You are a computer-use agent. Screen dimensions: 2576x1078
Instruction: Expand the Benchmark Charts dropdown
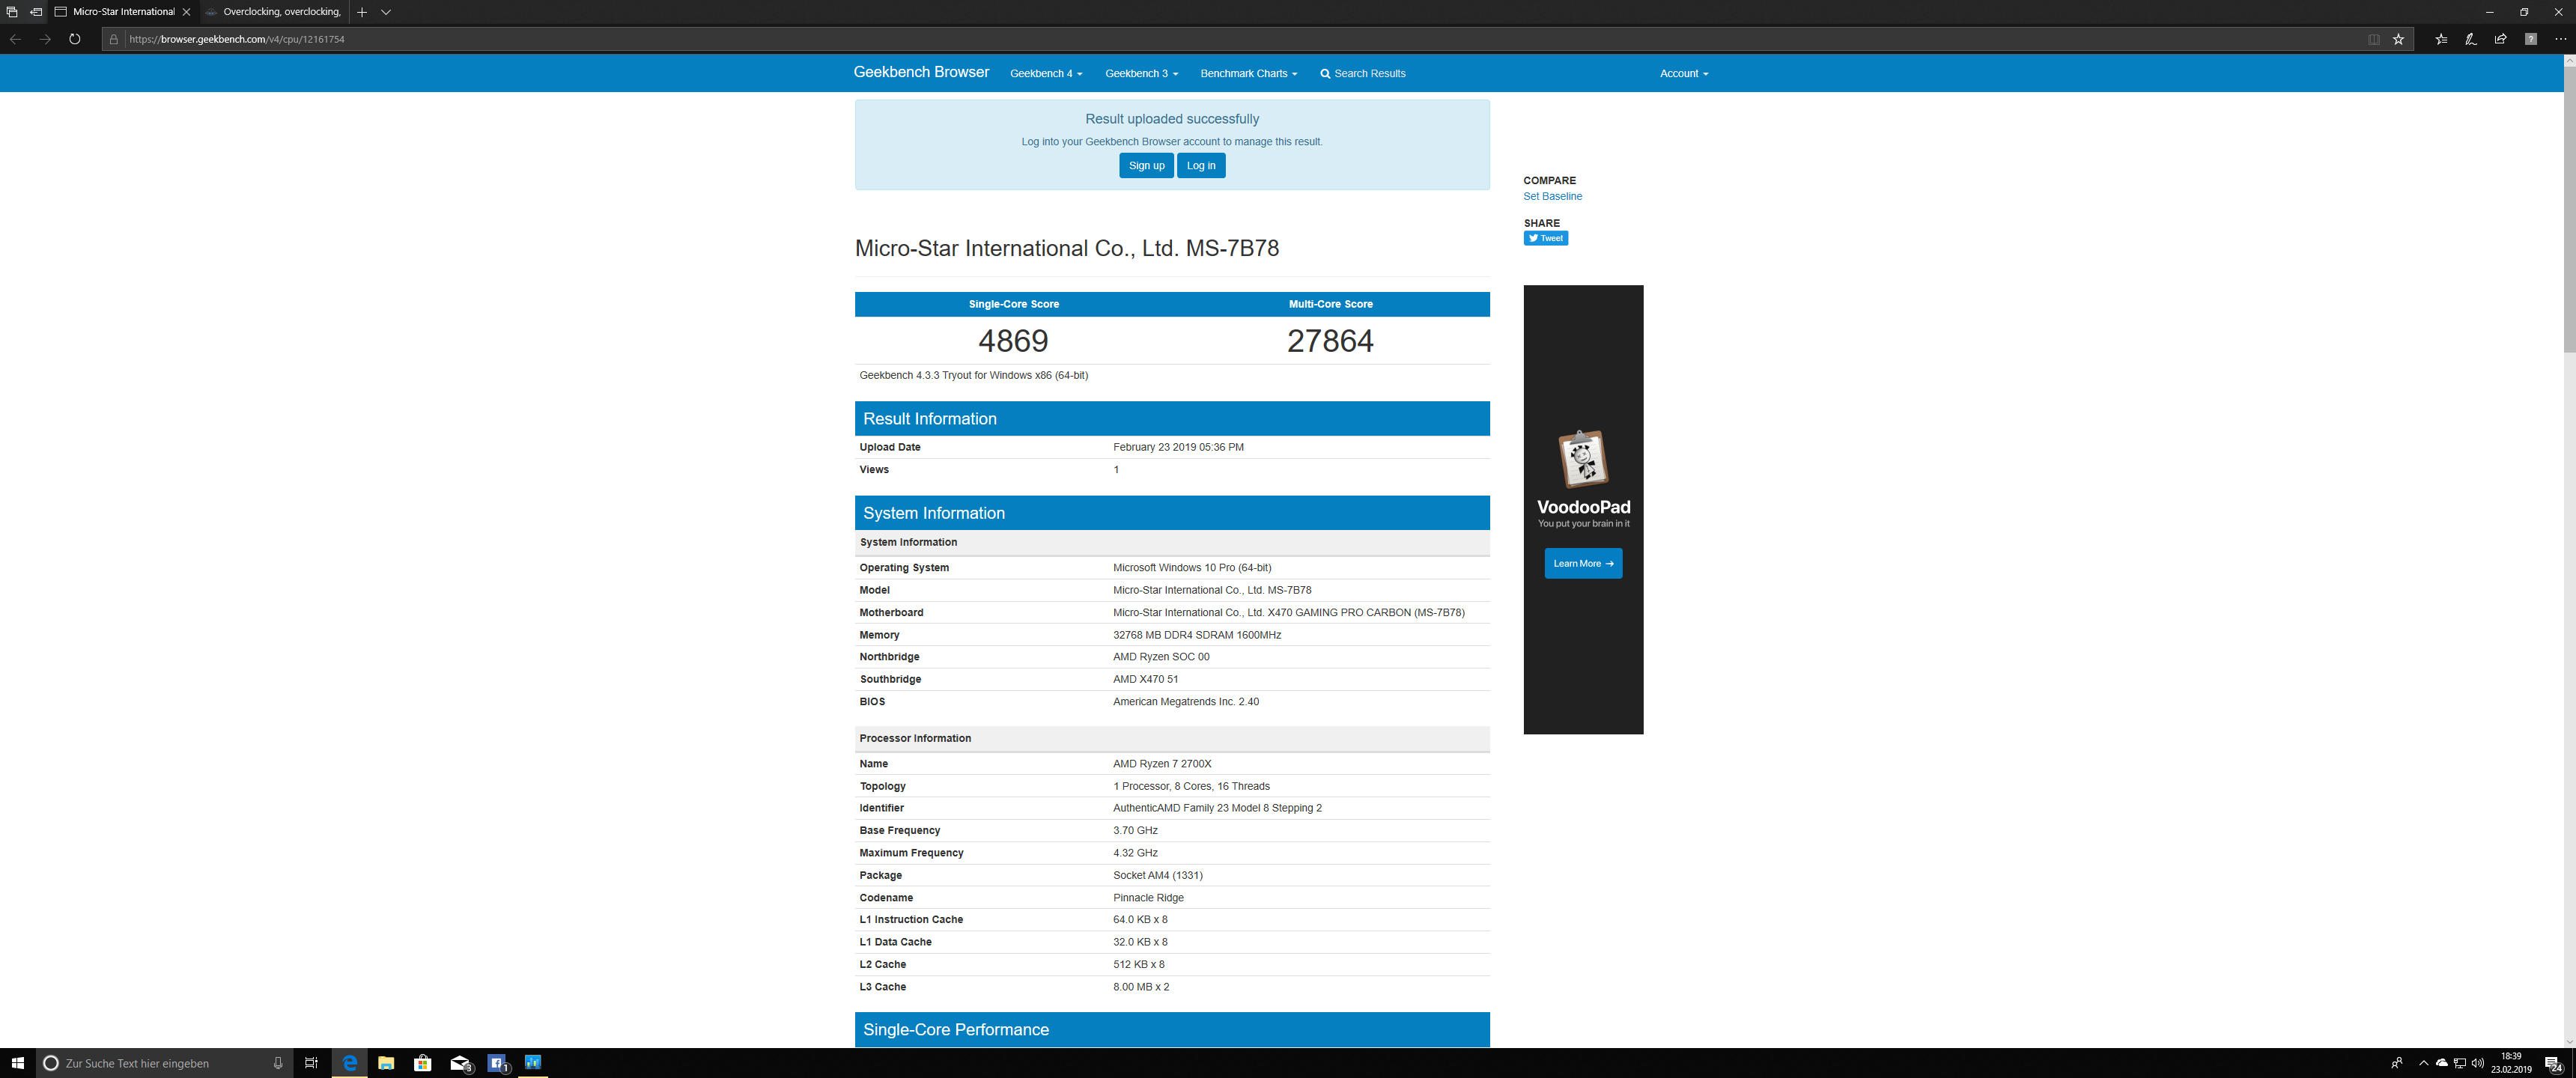click(x=1248, y=73)
